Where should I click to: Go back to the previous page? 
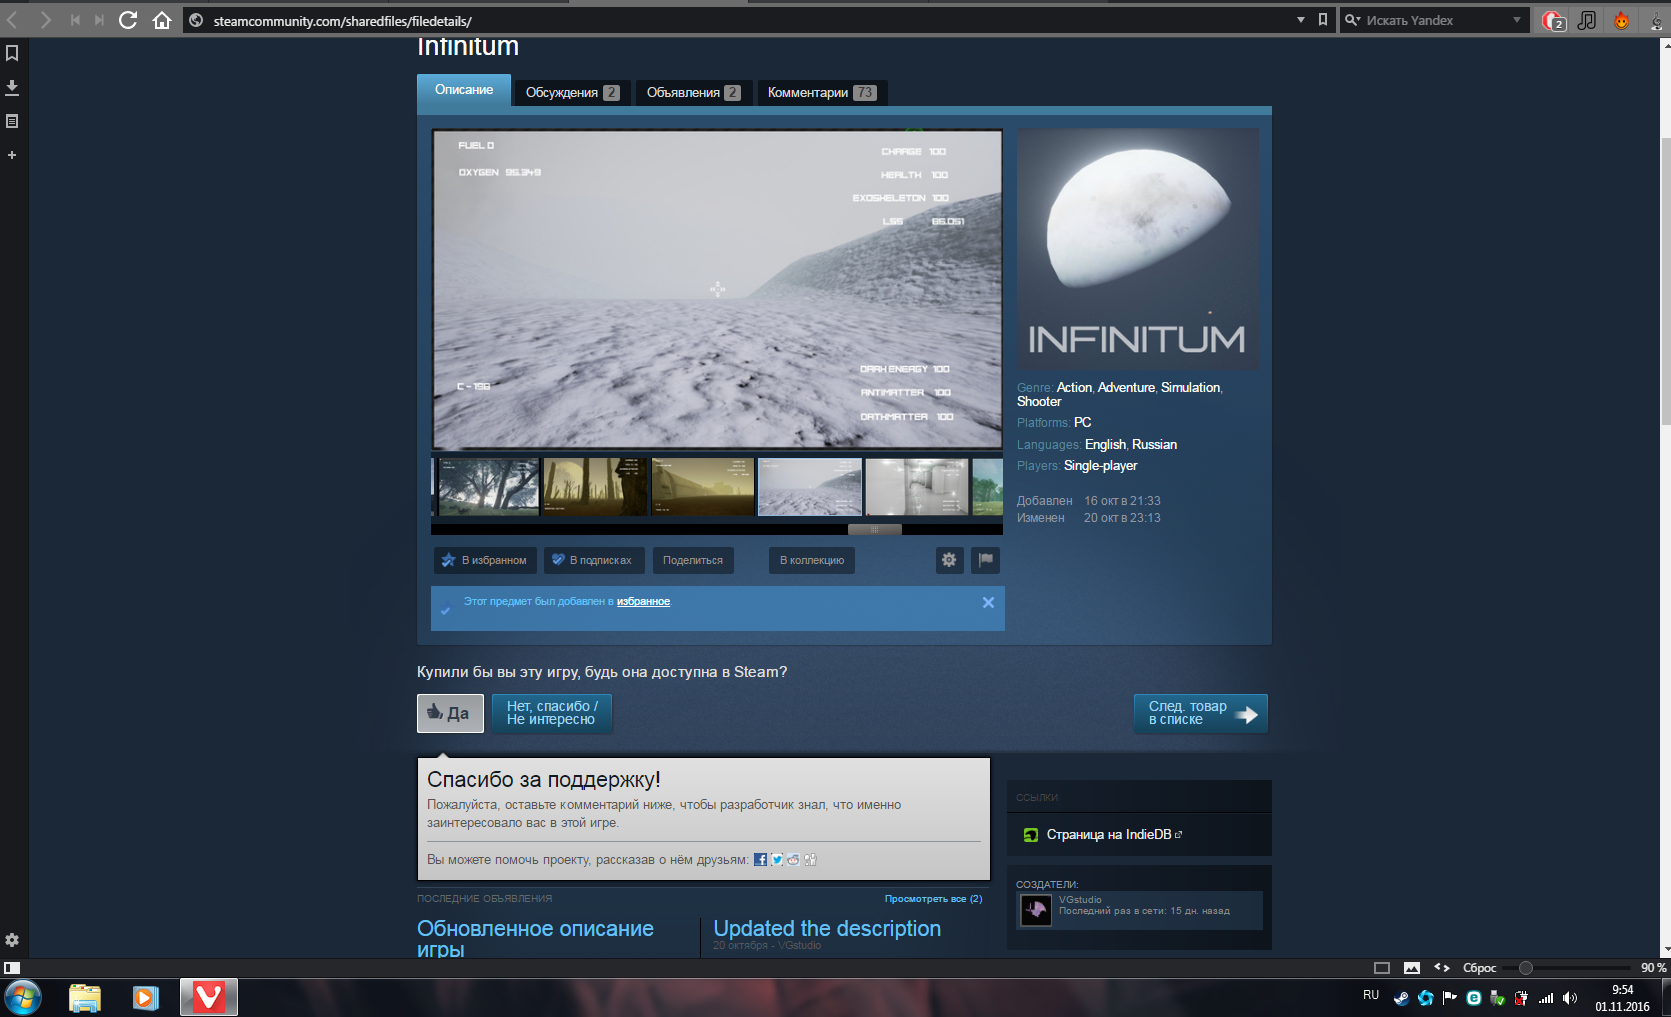tap(13, 20)
